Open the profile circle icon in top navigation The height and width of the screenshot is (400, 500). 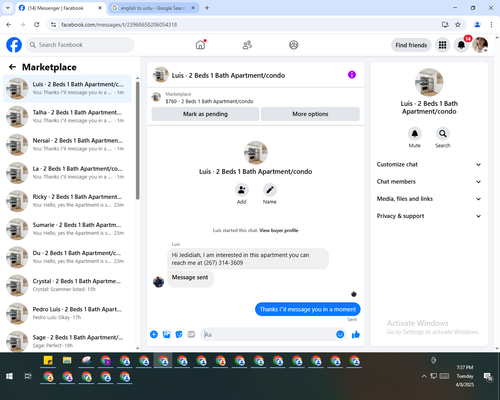[294, 45]
